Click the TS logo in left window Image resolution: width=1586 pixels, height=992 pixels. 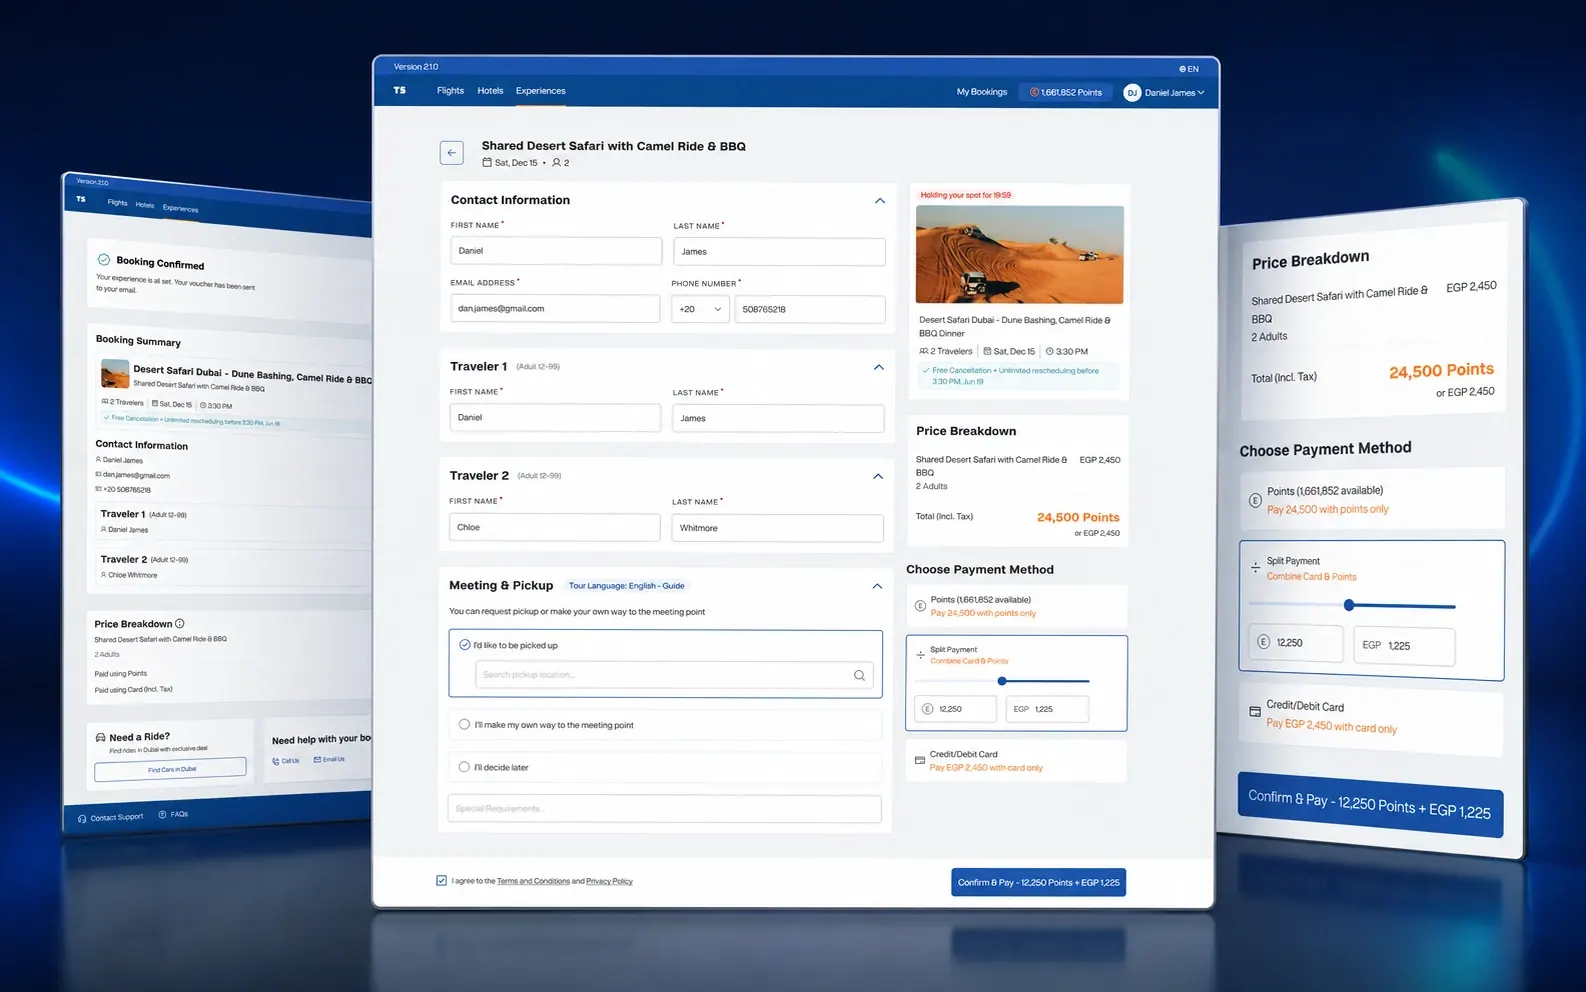point(81,199)
